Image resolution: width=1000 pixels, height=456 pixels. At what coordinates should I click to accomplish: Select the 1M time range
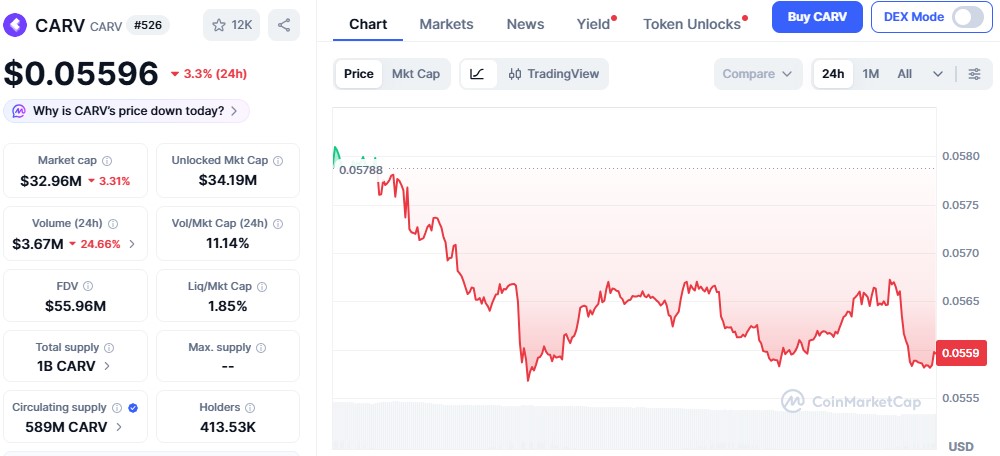871,74
